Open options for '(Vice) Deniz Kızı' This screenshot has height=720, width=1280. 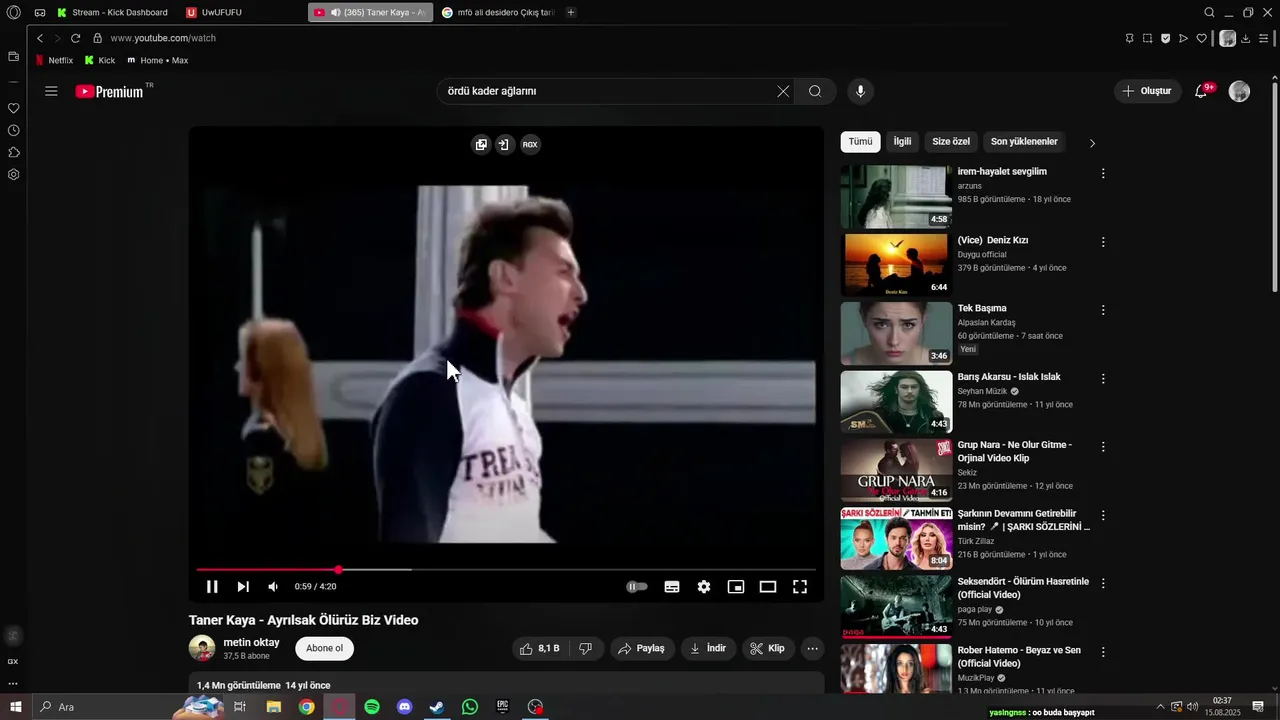tap(1103, 242)
